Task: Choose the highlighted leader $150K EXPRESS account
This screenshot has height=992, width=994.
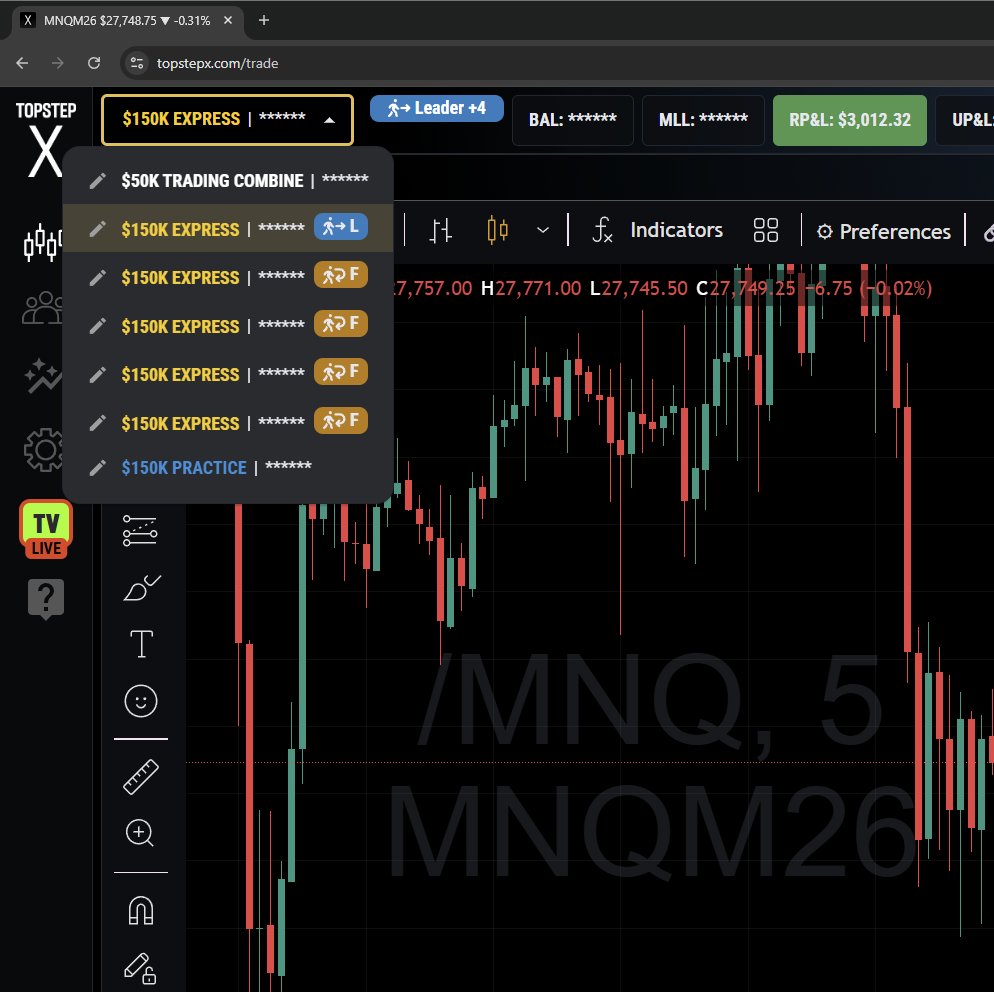Action: (228, 228)
